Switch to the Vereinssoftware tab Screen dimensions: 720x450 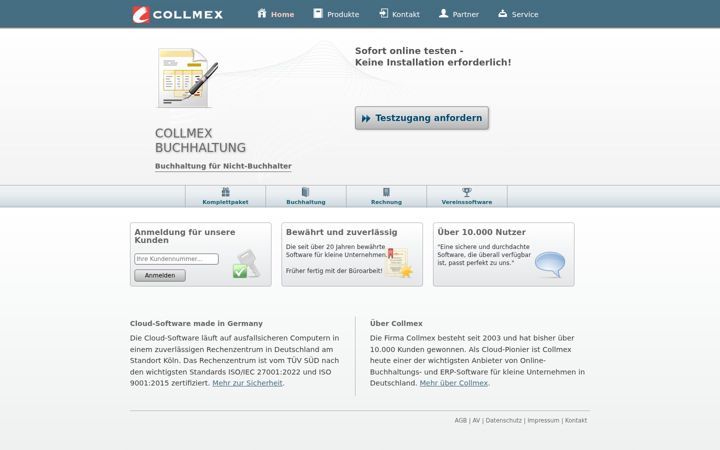click(x=467, y=197)
